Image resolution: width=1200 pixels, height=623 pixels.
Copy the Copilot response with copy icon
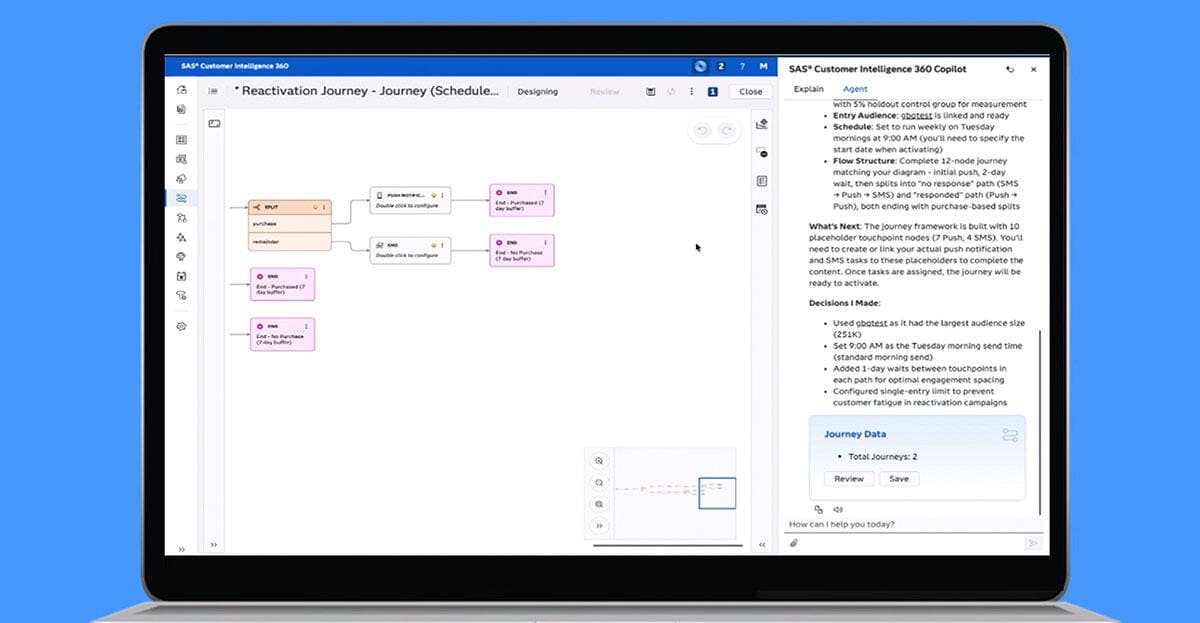[818, 509]
